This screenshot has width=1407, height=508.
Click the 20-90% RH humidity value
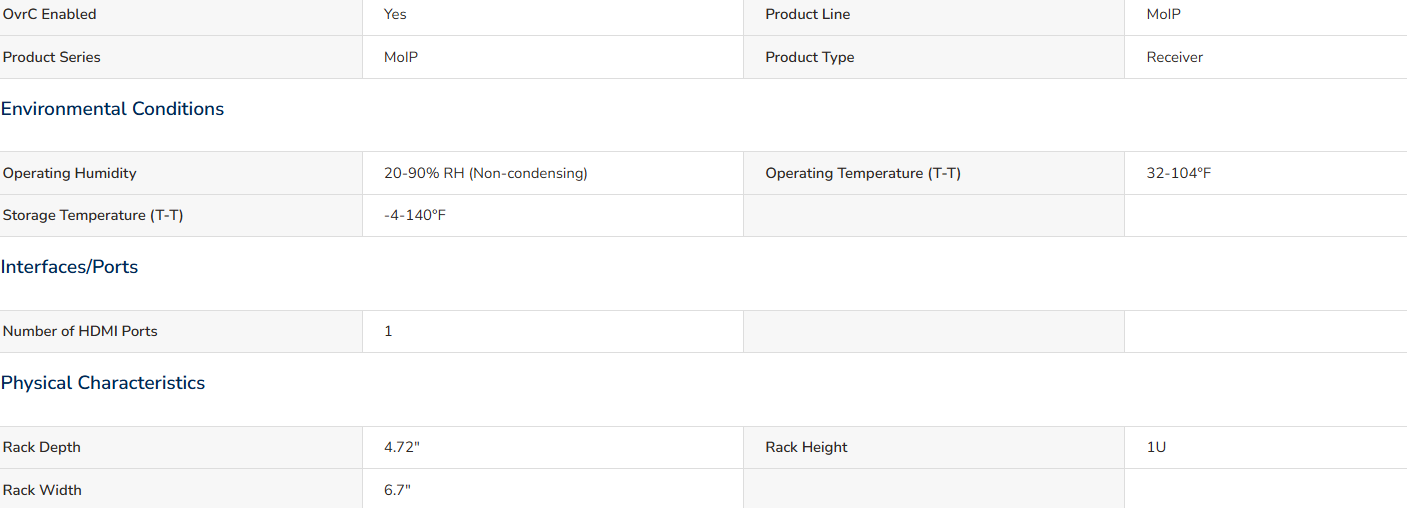click(x=486, y=173)
